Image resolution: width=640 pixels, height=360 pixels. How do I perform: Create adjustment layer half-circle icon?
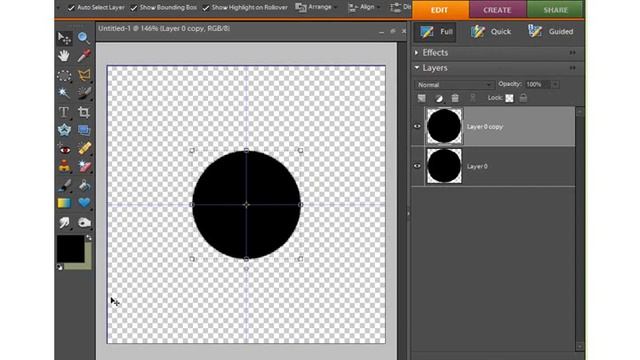pyautogui.click(x=439, y=98)
